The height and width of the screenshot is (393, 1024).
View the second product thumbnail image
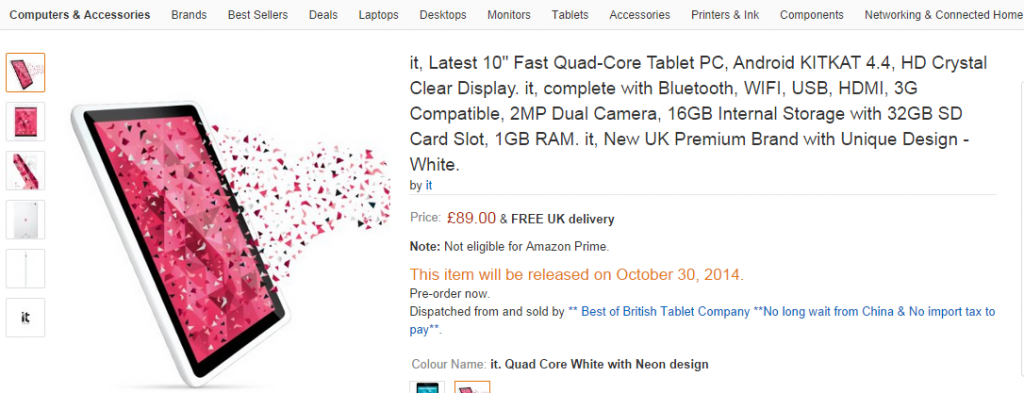25,121
